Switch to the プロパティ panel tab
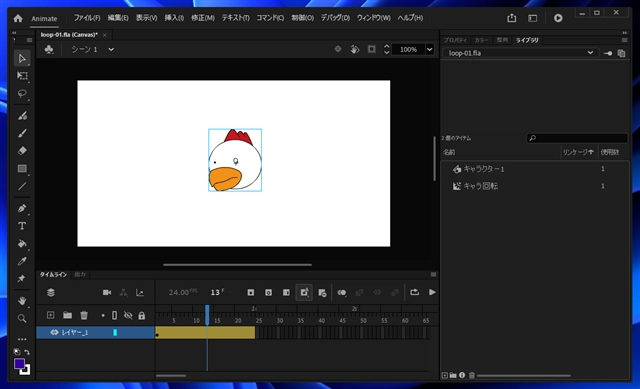The width and height of the screenshot is (640, 389). coord(455,40)
